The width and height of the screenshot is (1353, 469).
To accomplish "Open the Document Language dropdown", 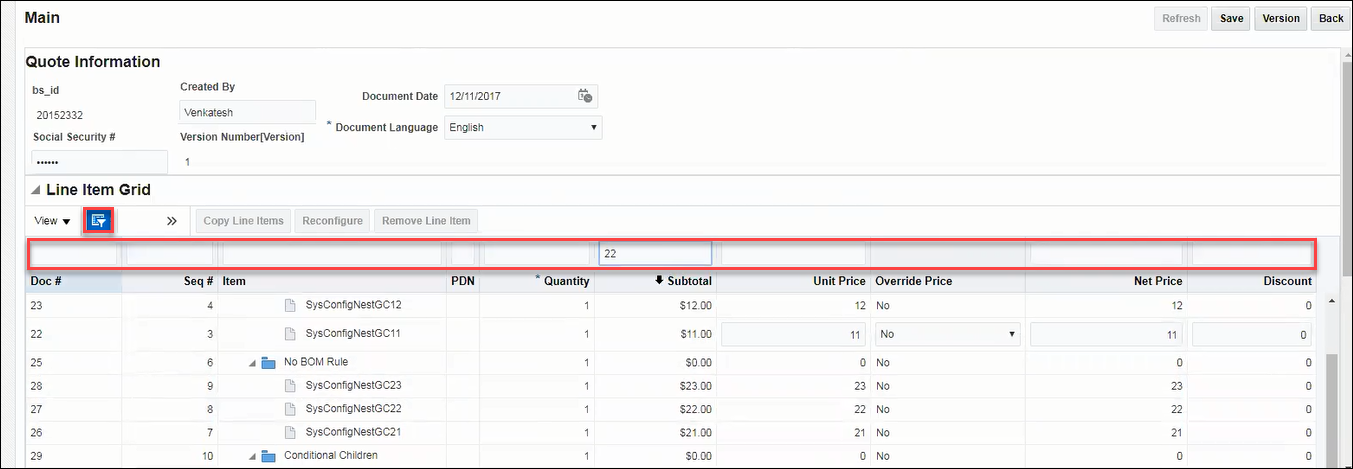I will [x=523, y=128].
